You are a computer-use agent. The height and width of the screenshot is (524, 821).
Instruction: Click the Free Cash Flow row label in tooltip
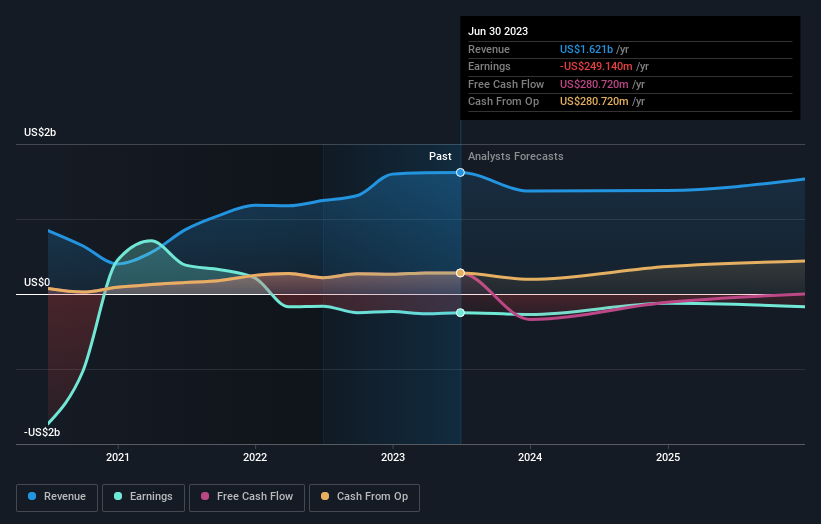click(x=506, y=84)
